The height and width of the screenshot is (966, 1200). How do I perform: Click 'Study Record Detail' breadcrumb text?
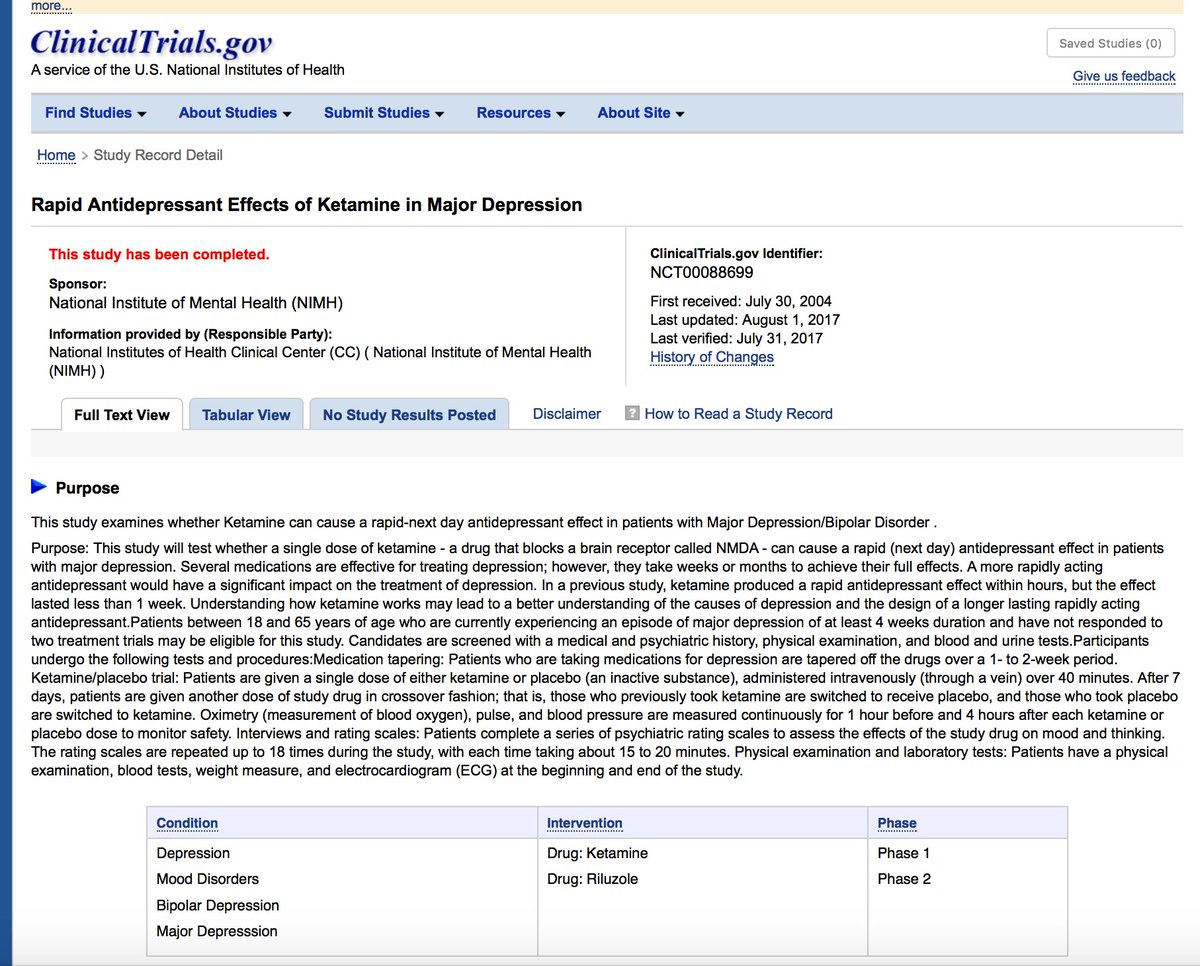(x=158, y=155)
